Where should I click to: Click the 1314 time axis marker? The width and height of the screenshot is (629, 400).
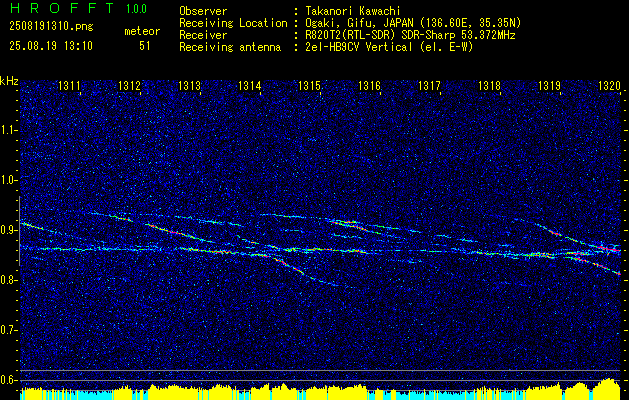250,85
